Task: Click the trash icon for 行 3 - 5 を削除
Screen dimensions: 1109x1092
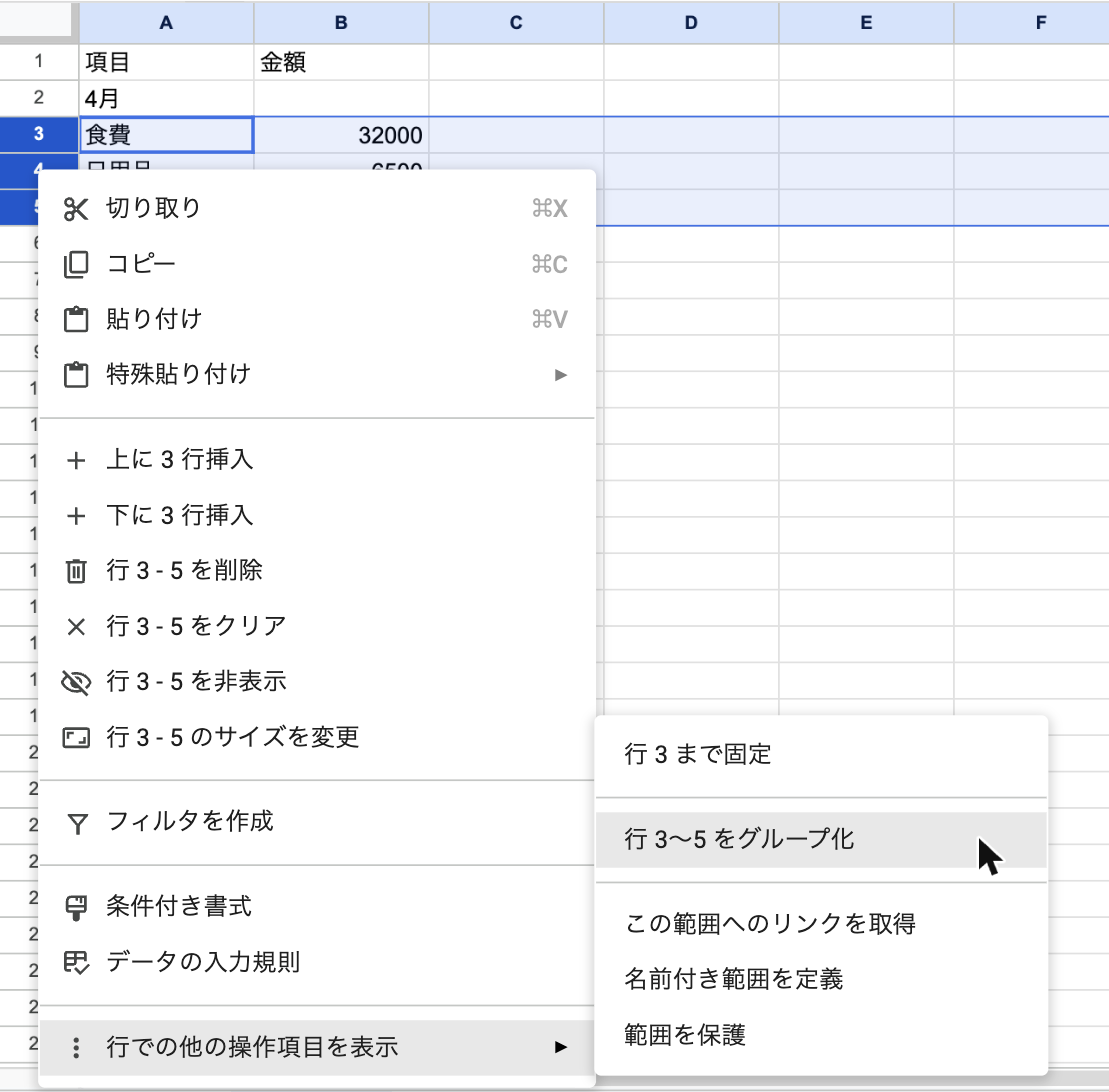Action: [76, 571]
